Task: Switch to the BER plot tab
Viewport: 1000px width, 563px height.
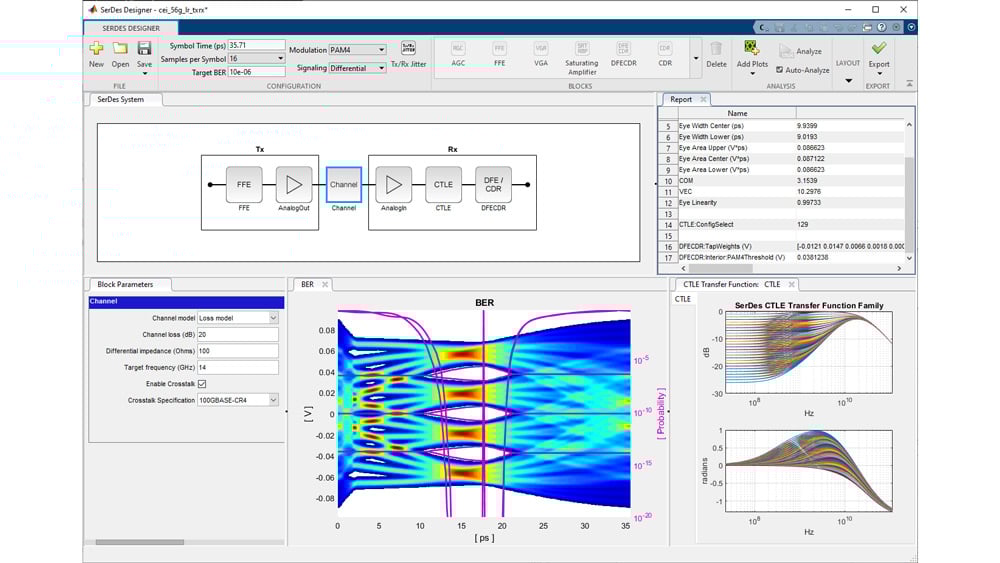Action: tap(307, 284)
